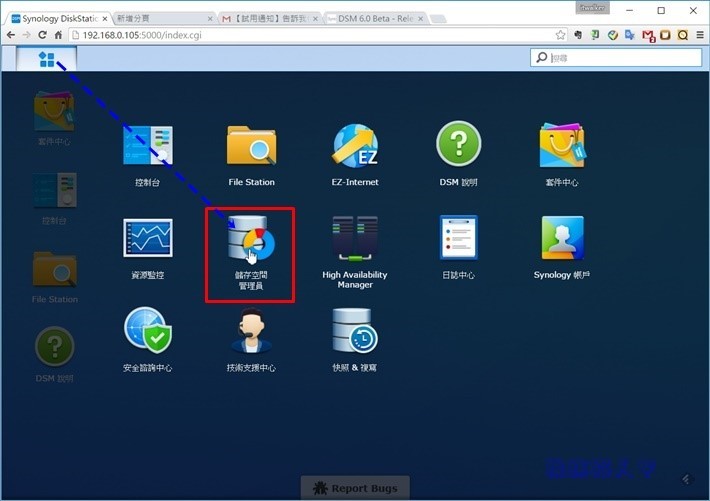The width and height of the screenshot is (710, 501).
Task: Close the DSM 6.0 Beta tab
Action: [421, 19]
